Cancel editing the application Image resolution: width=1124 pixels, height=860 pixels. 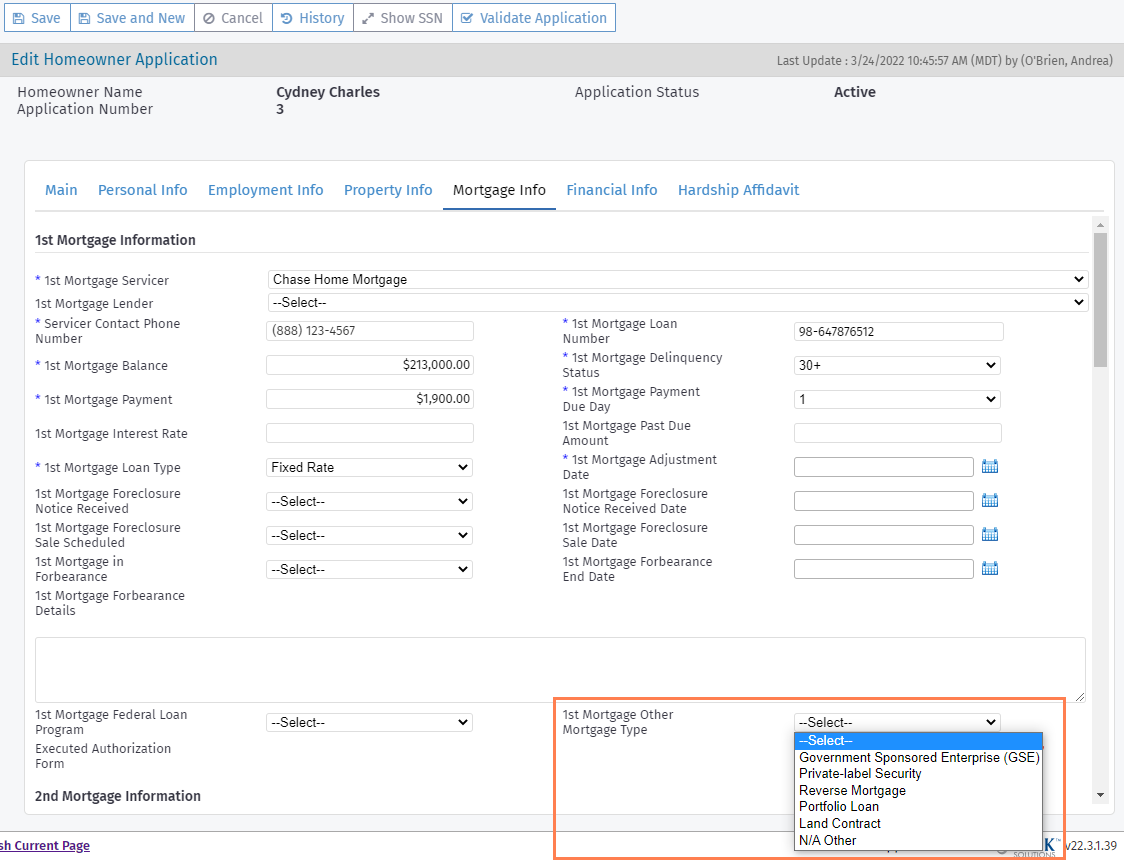[x=233, y=18]
